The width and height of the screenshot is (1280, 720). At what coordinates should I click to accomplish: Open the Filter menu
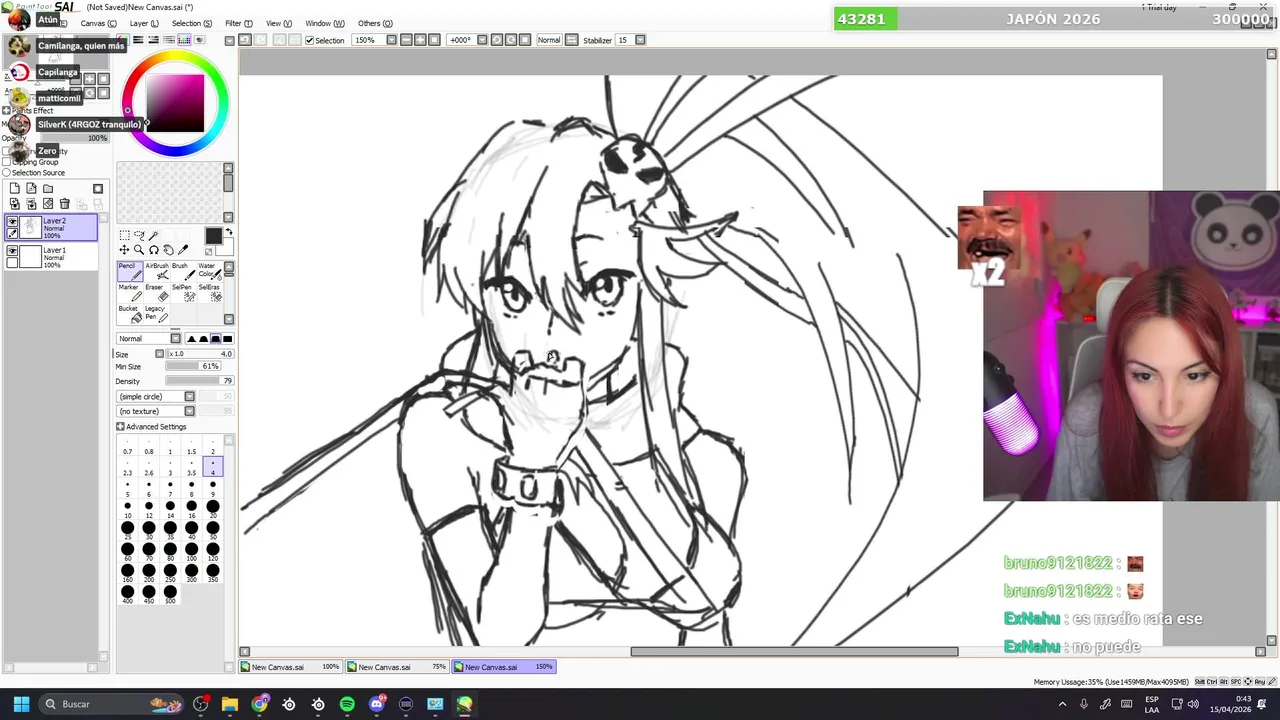coord(238,23)
